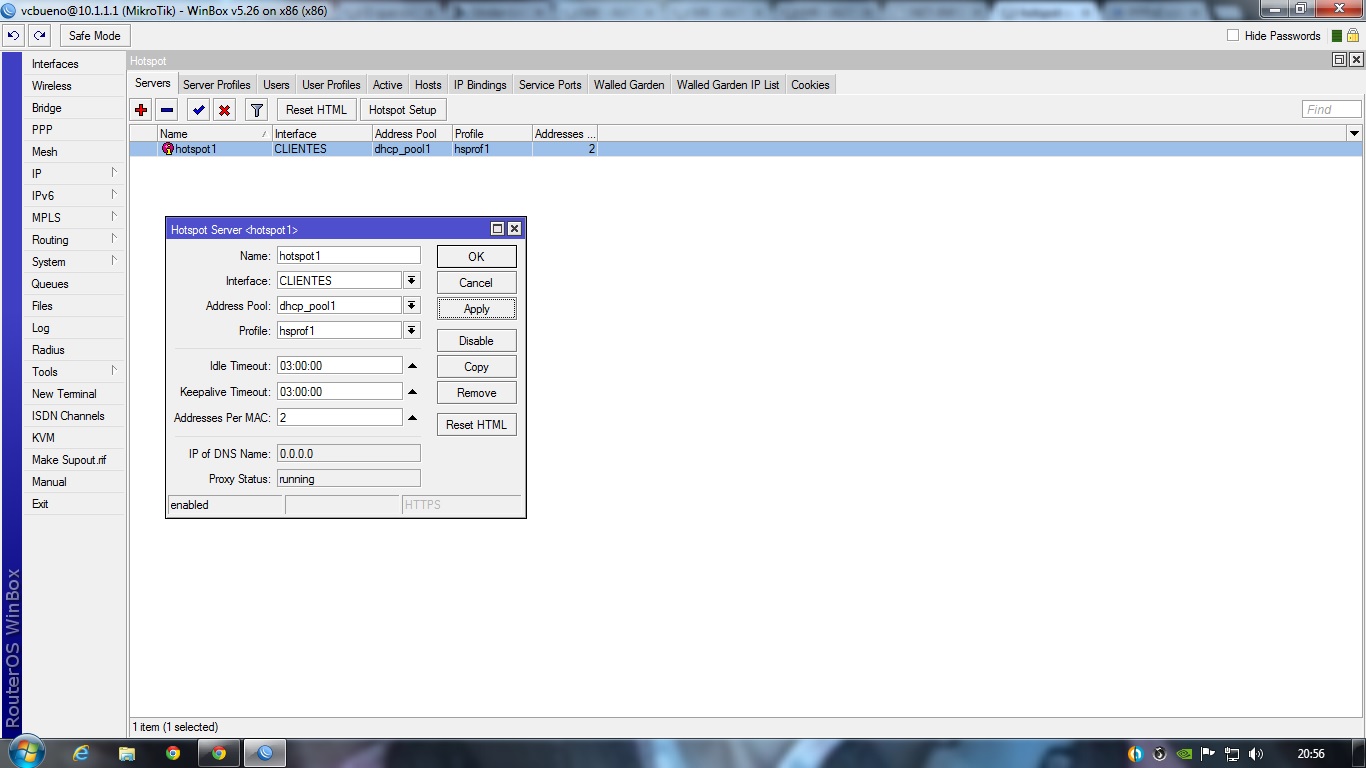Click the red plus add server icon

[141, 110]
